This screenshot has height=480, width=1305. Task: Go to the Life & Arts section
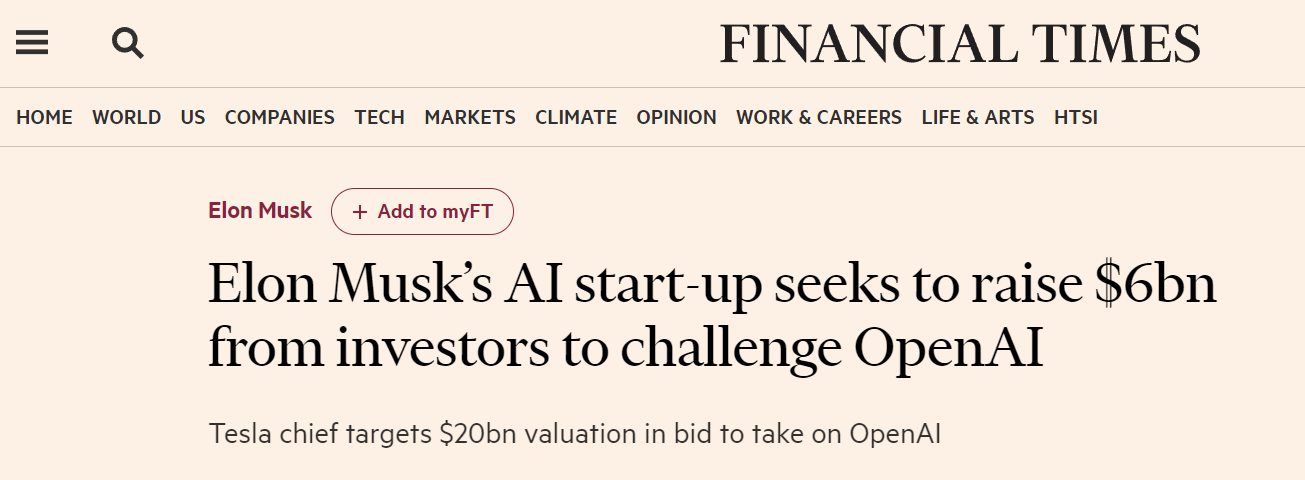(x=977, y=117)
